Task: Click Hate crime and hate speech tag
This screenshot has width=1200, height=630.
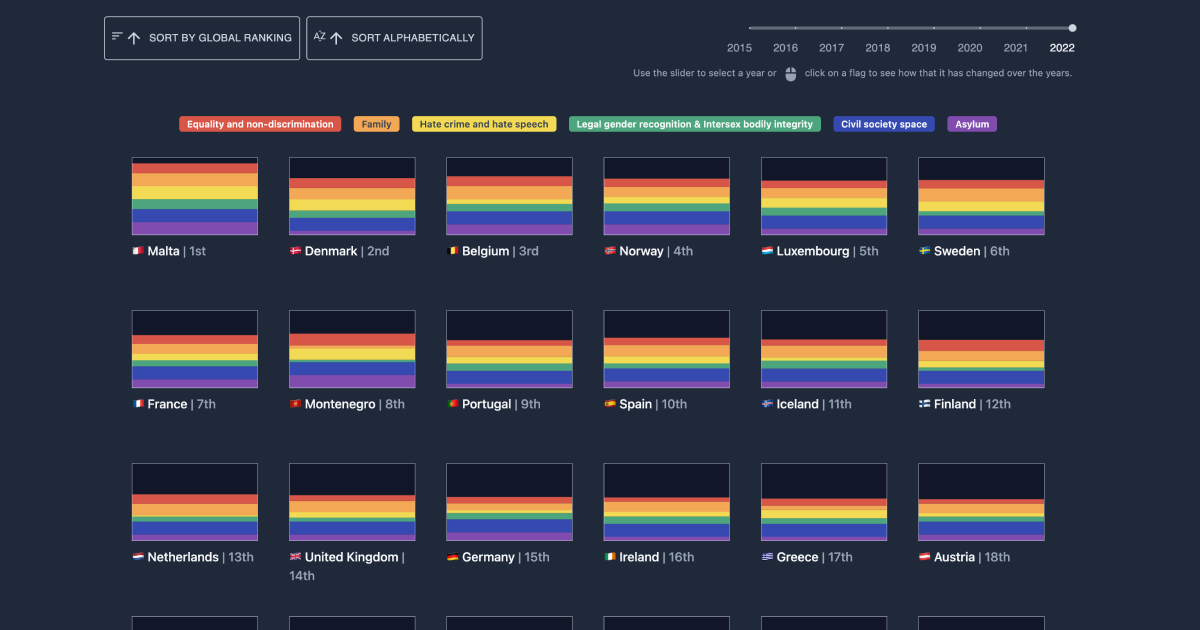Action: (x=484, y=124)
